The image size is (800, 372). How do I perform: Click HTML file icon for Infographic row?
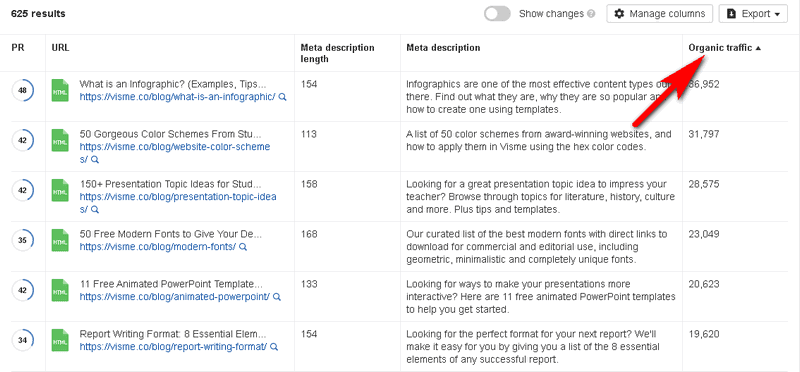click(60, 90)
